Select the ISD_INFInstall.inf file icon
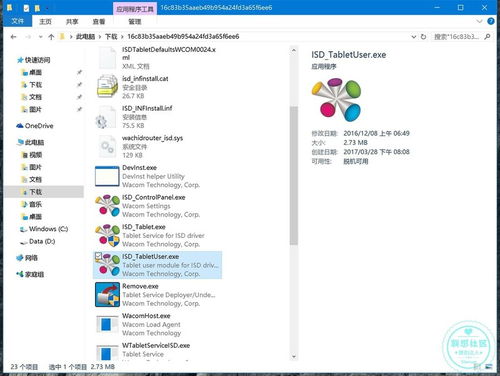The image size is (500, 376). pos(106,117)
